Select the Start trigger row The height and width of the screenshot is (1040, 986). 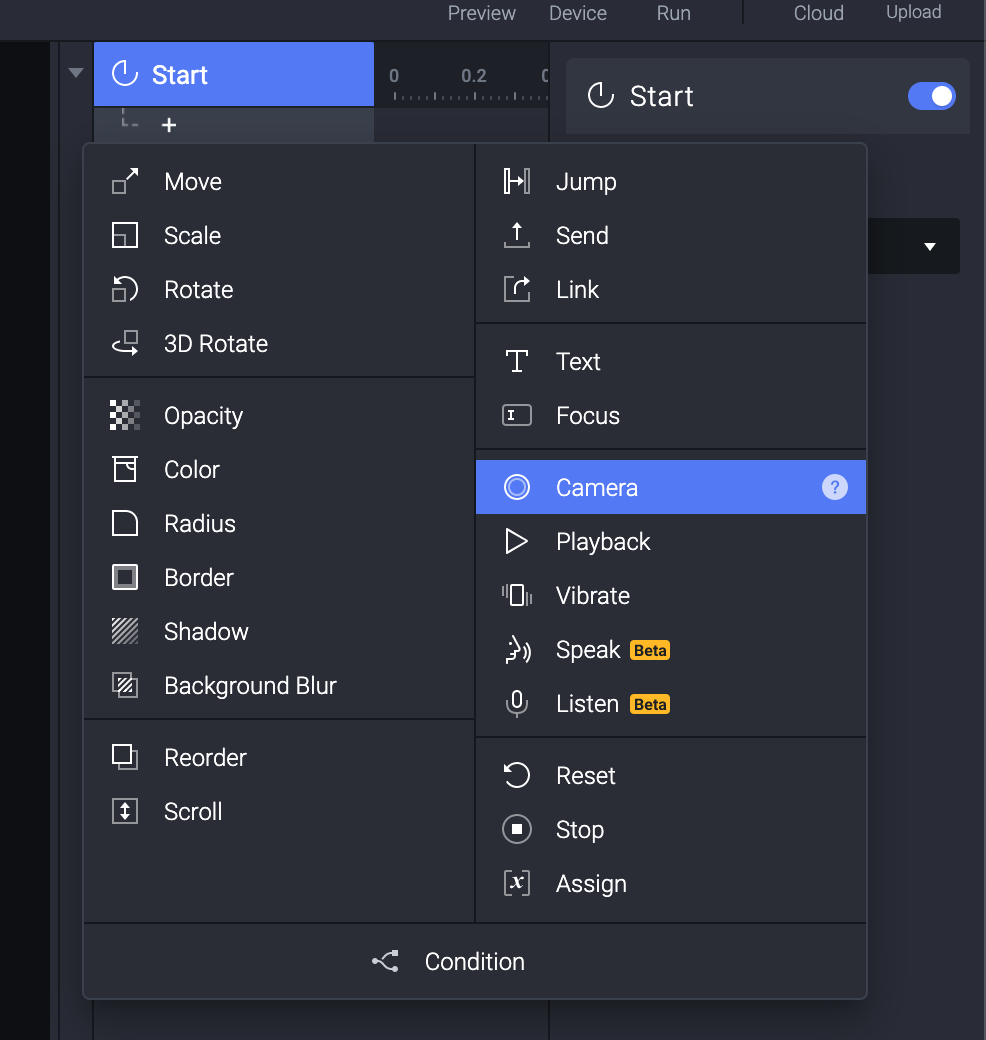click(x=234, y=75)
